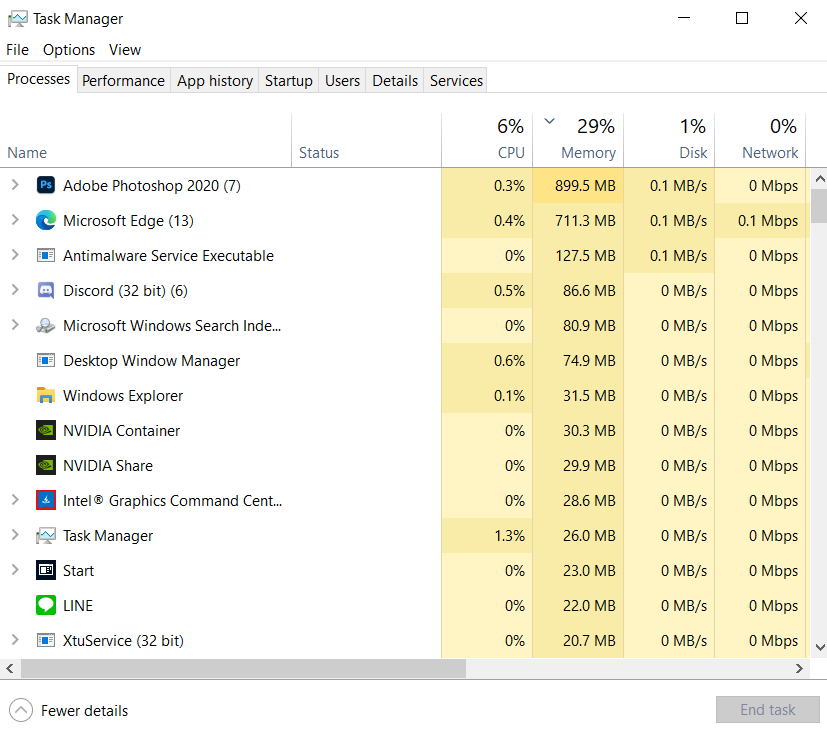Open the File menu
This screenshot has width=827, height=738.
click(x=17, y=50)
